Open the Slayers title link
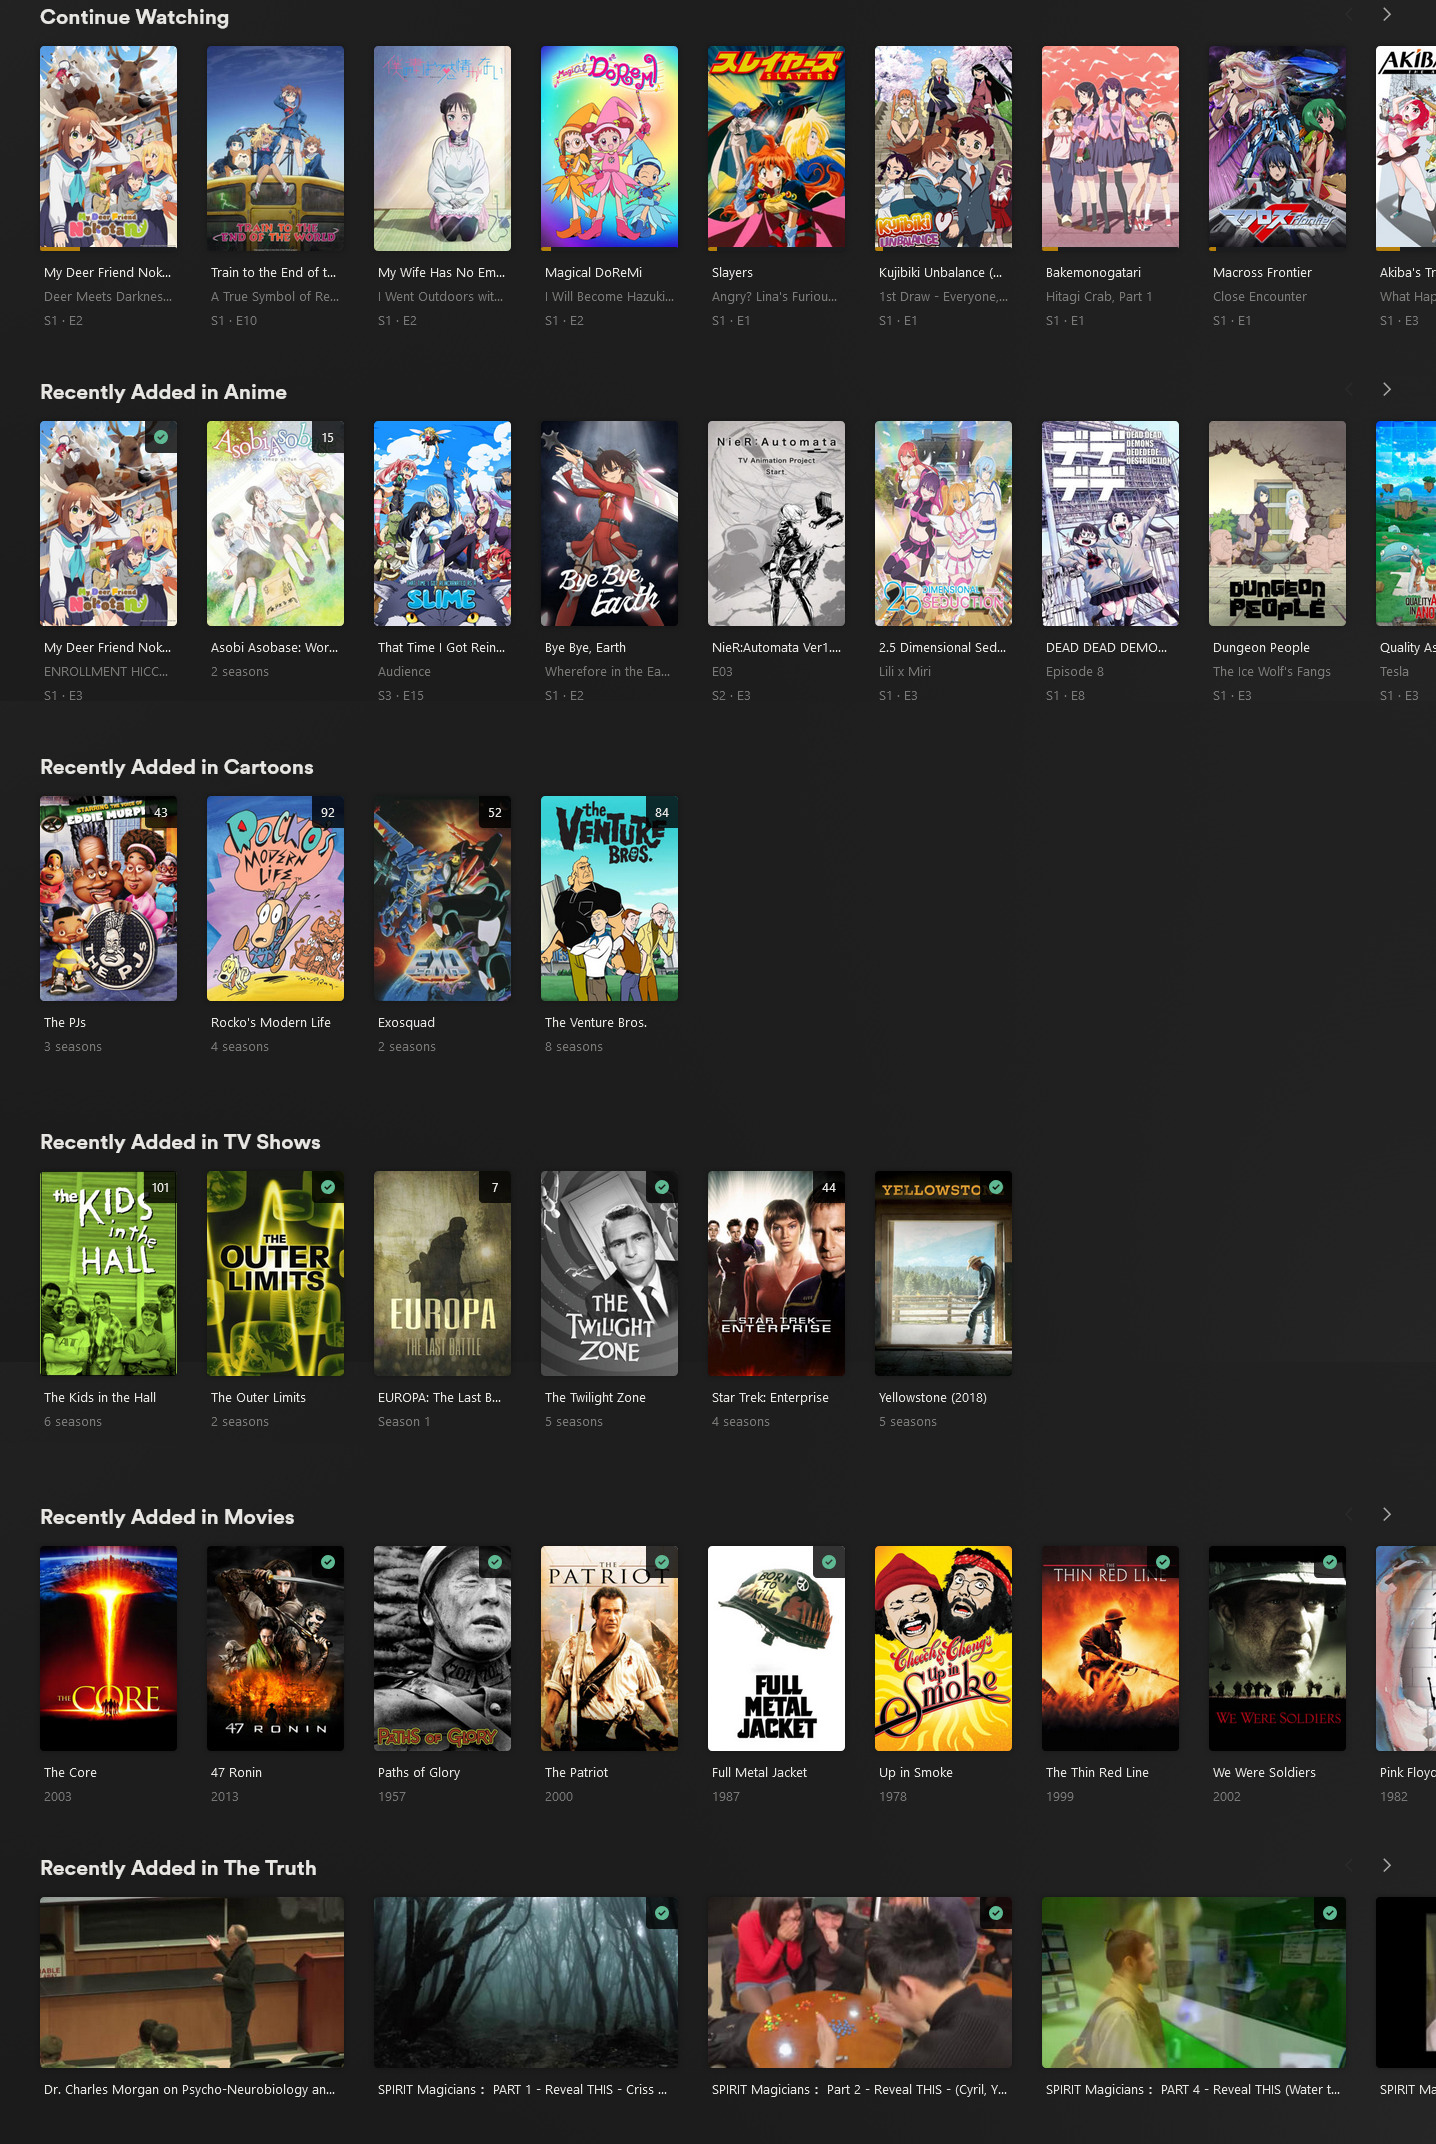 pyautogui.click(x=732, y=273)
